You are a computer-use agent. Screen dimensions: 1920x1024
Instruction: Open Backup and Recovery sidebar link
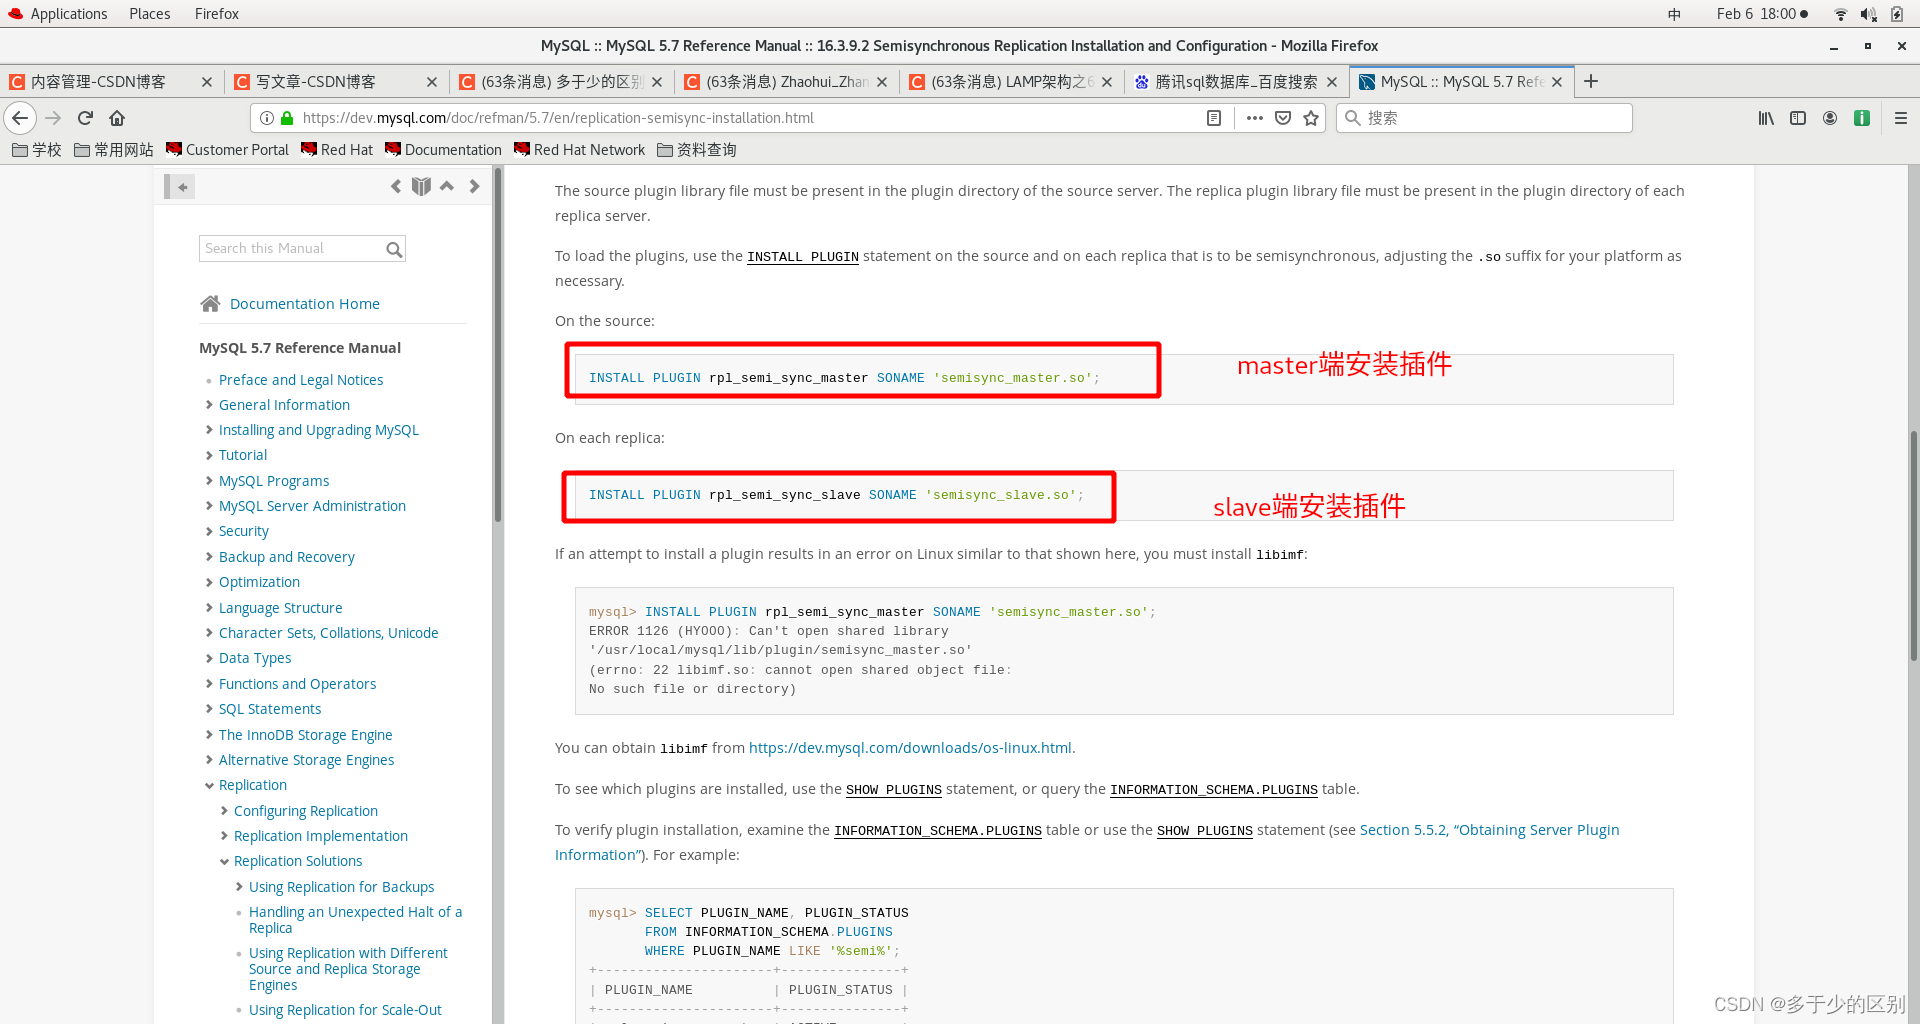click(x=287, y=557)
